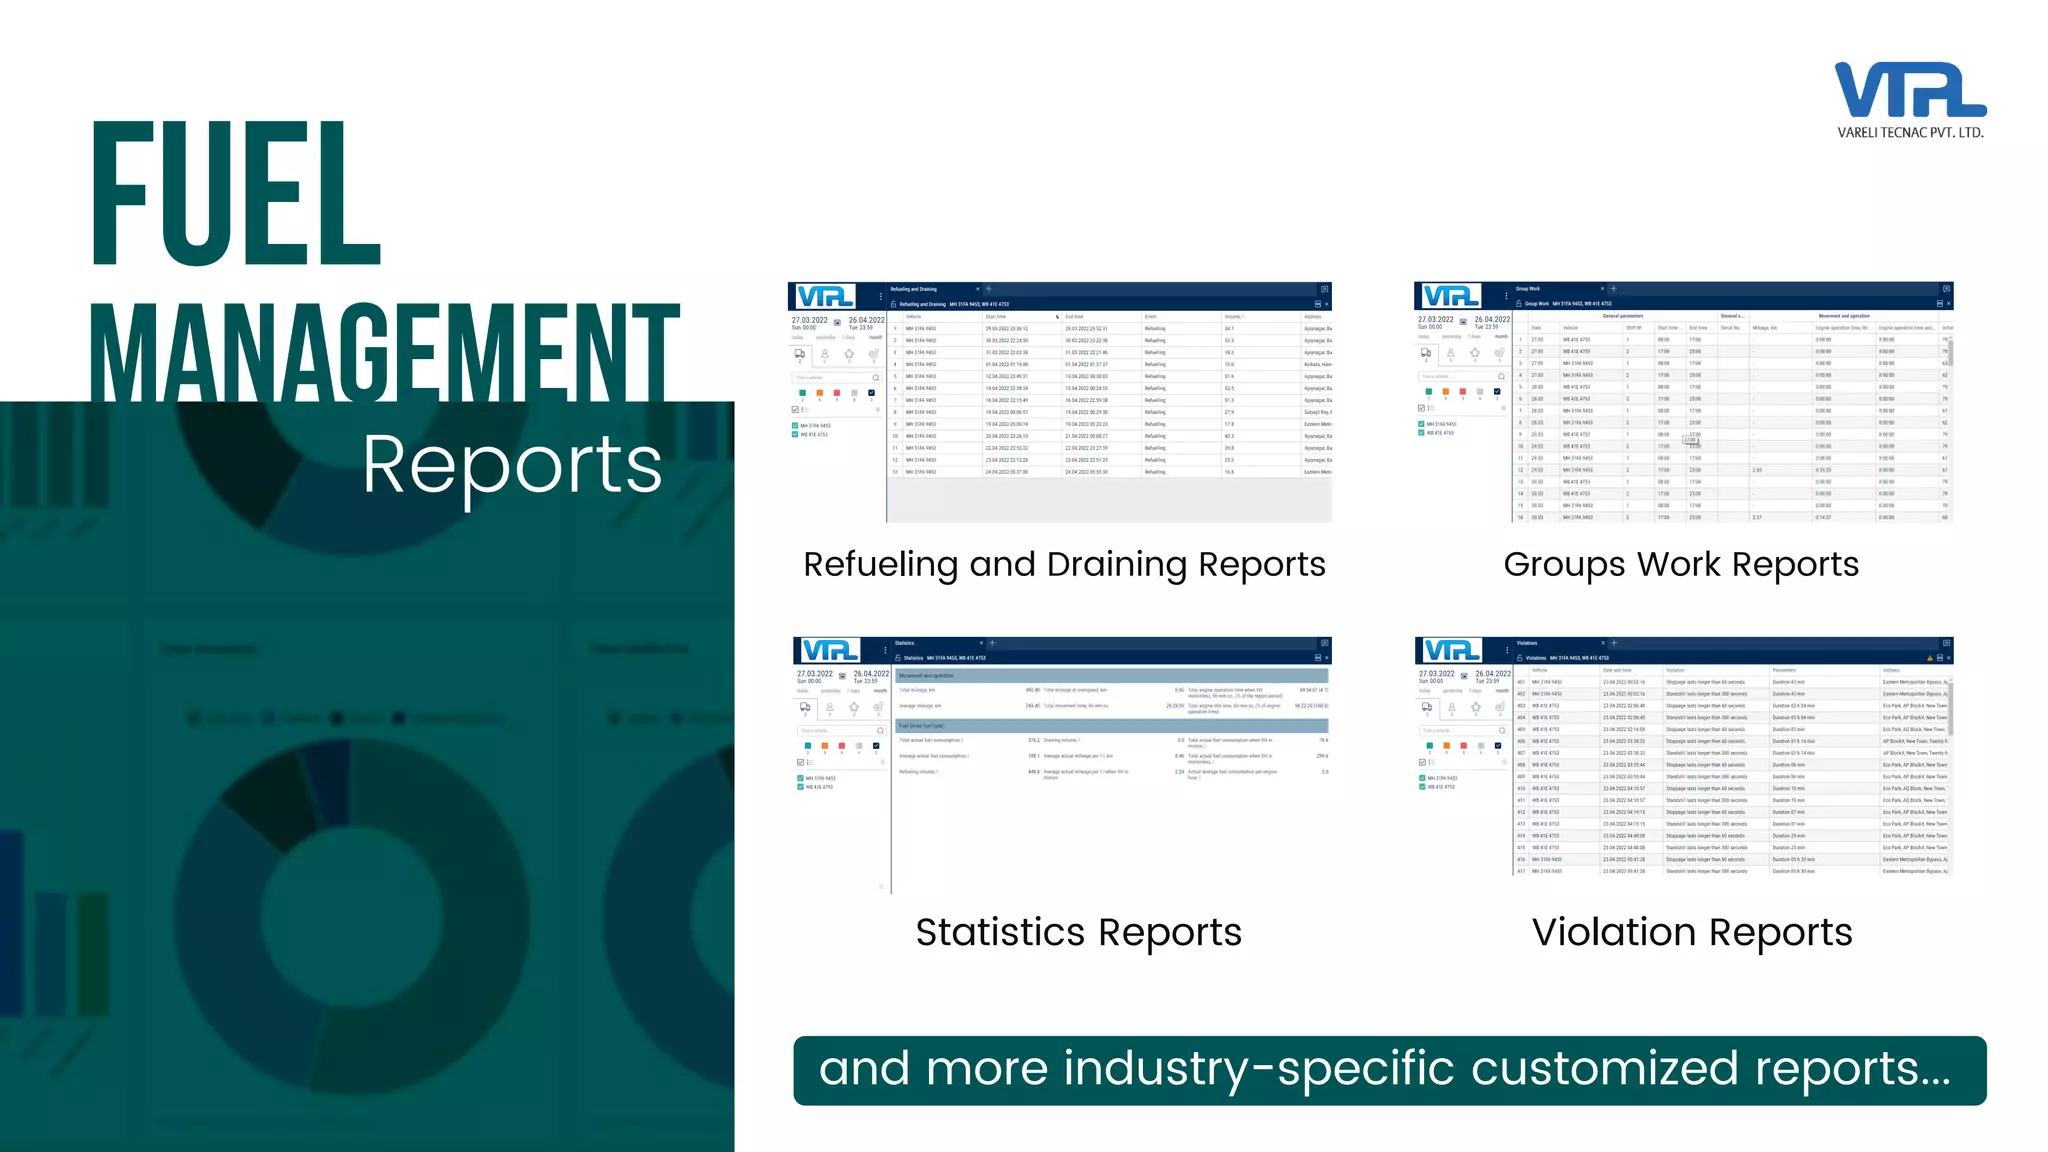Open three-dots menu in Group Work panel
2048x1152 pixels.
pyautogui.click(x=1506, y=296)
